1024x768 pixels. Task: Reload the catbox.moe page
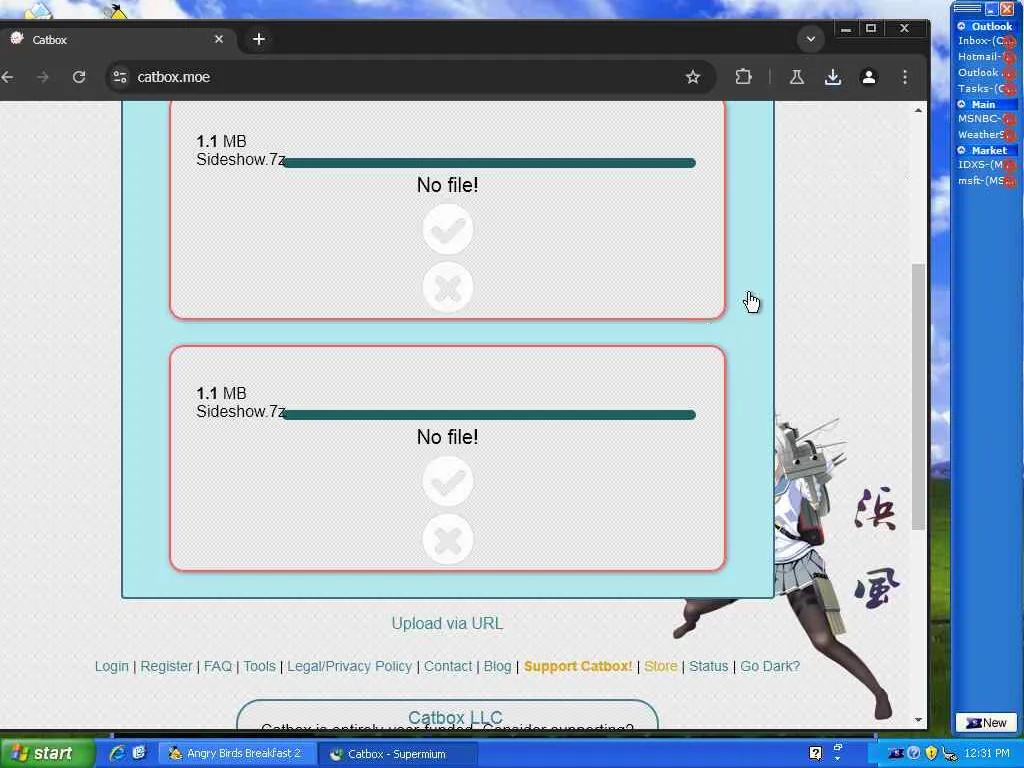click(x=79, y=77)
